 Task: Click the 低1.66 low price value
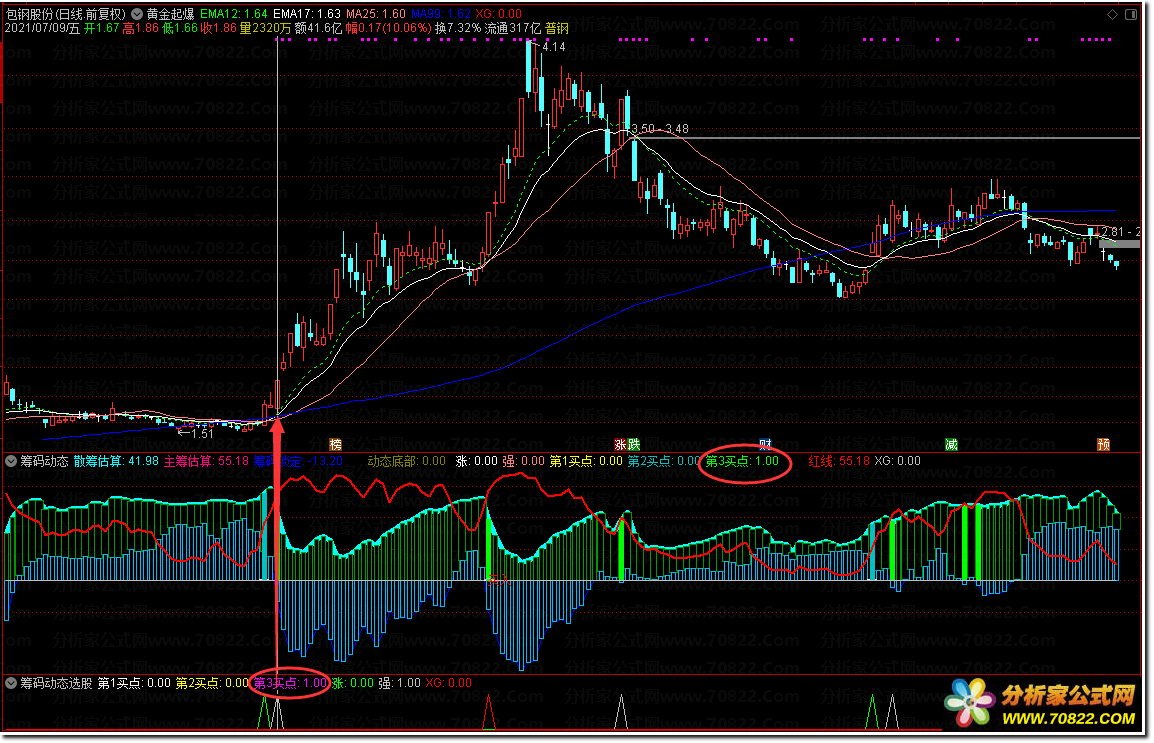(x=180, y=28)
